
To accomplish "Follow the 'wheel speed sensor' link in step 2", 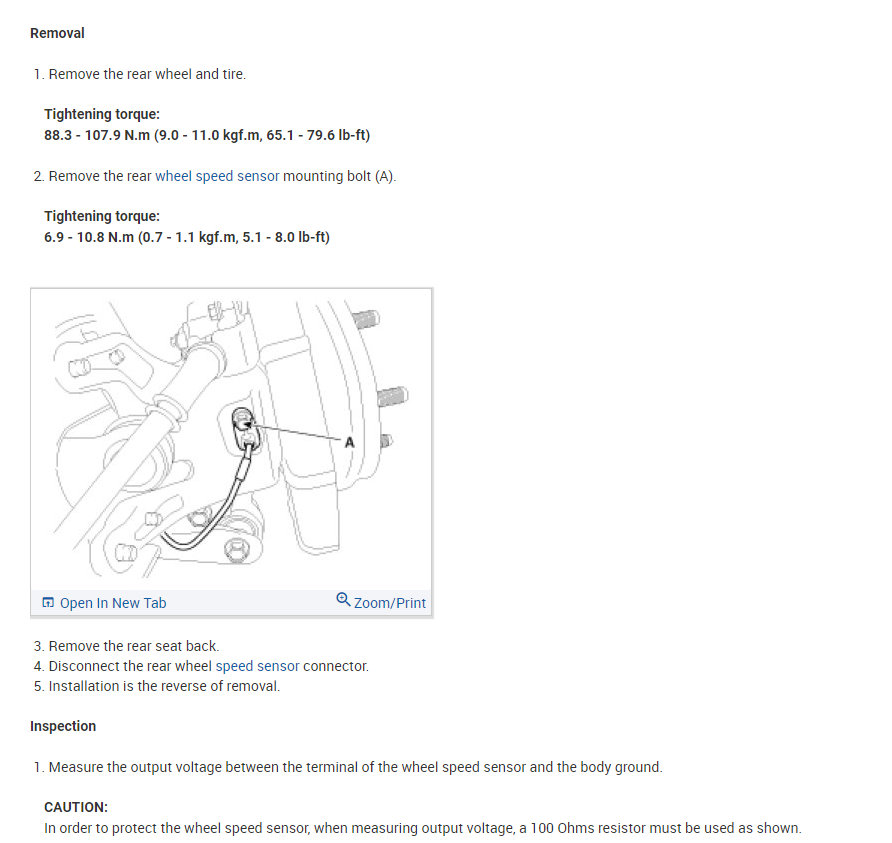I will 217,176.
